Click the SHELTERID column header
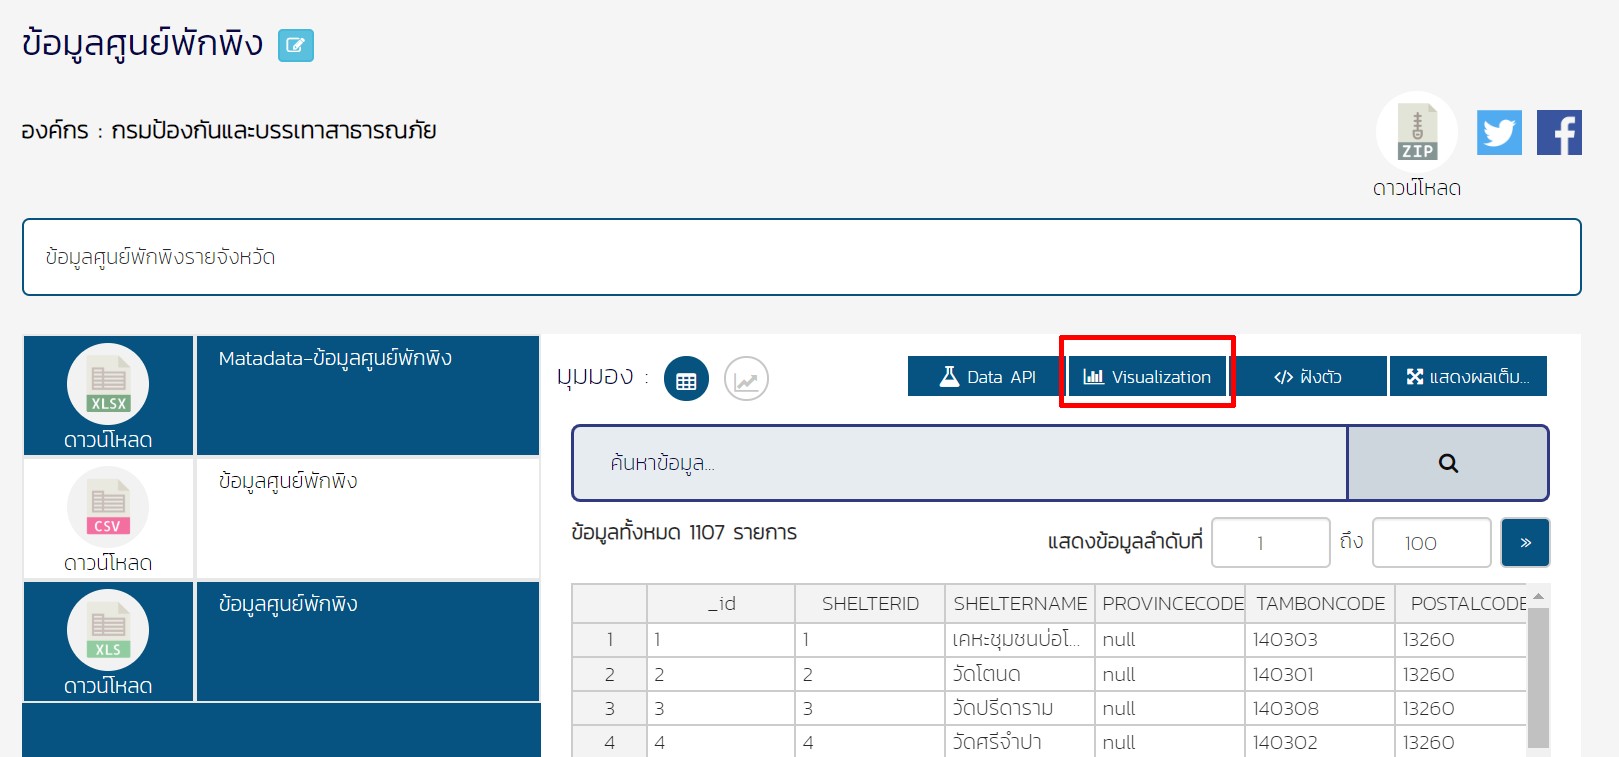This screenshot has height=757, width=1619. (870, 604)
